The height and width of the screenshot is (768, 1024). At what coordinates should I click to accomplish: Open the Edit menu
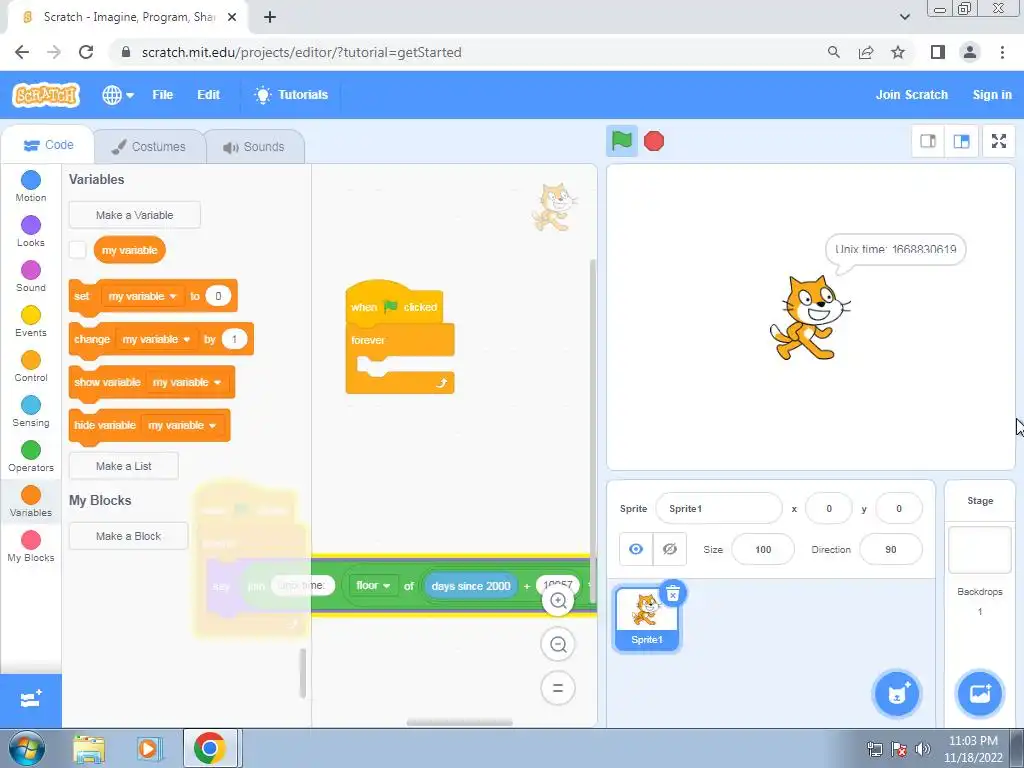[x=208, y=95]
